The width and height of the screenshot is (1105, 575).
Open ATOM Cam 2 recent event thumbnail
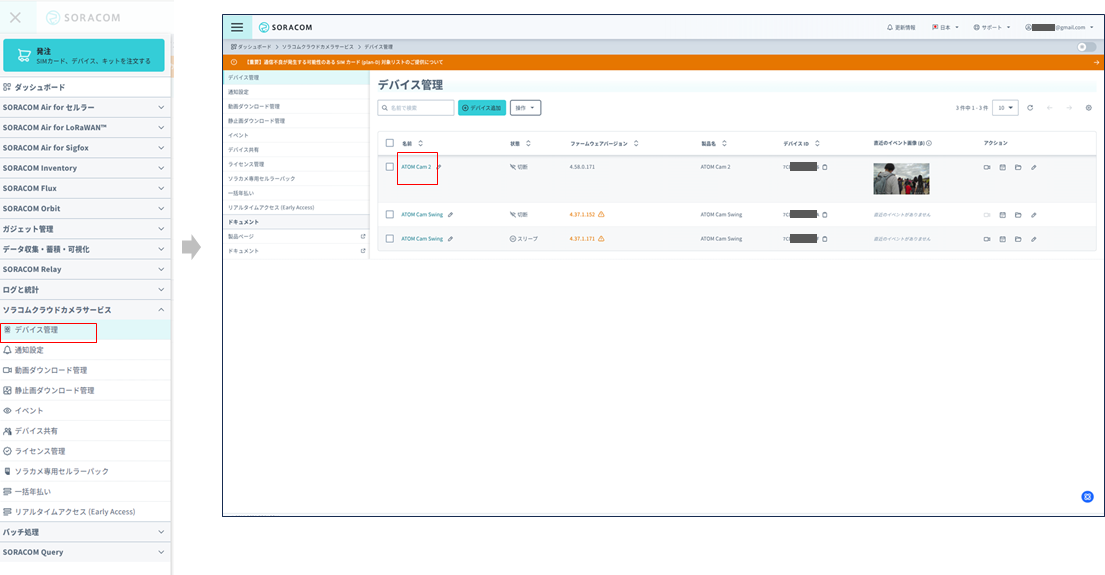tap(901, 179)
